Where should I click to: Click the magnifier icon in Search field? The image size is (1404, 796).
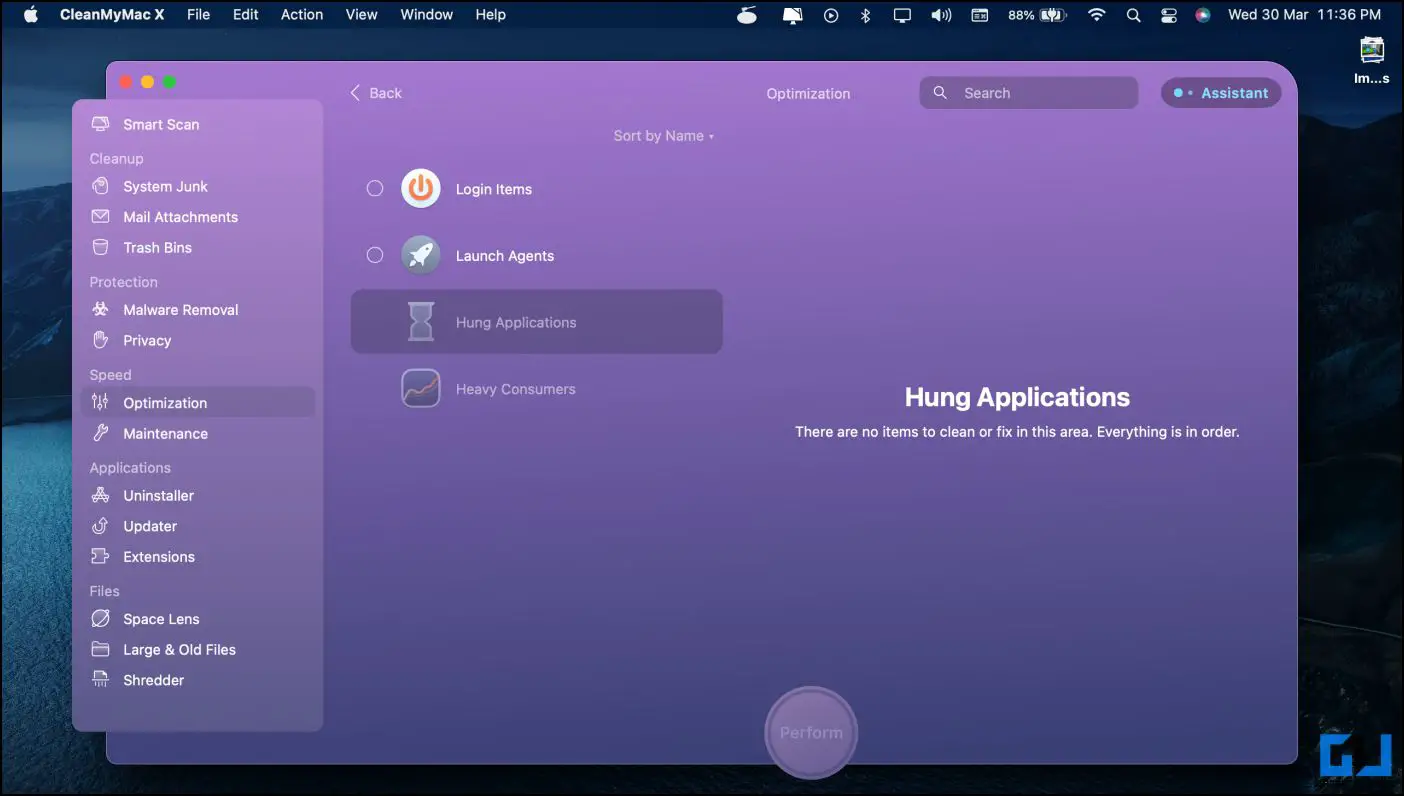(940, 93)
